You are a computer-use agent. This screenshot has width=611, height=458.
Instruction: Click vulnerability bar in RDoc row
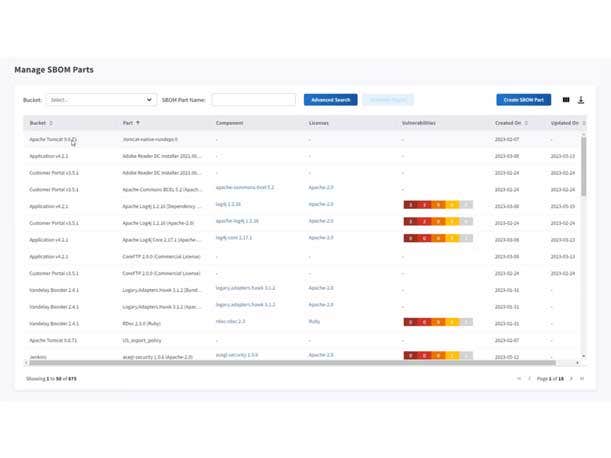[437, 322]
